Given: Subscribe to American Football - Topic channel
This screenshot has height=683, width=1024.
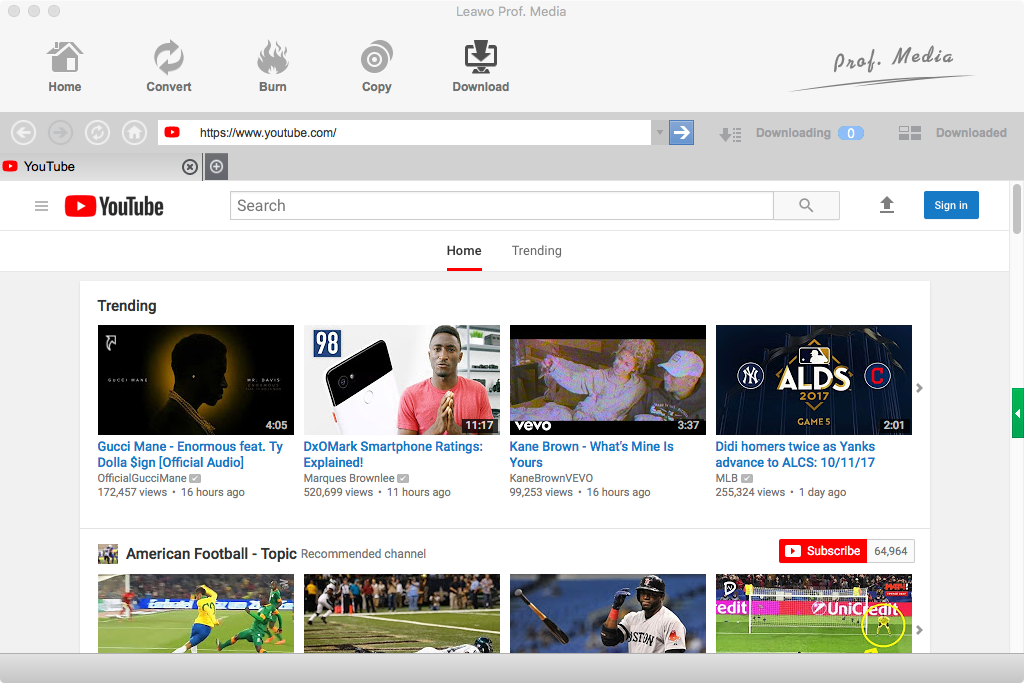Looking at the screenshot, I should tap(822, 551).
